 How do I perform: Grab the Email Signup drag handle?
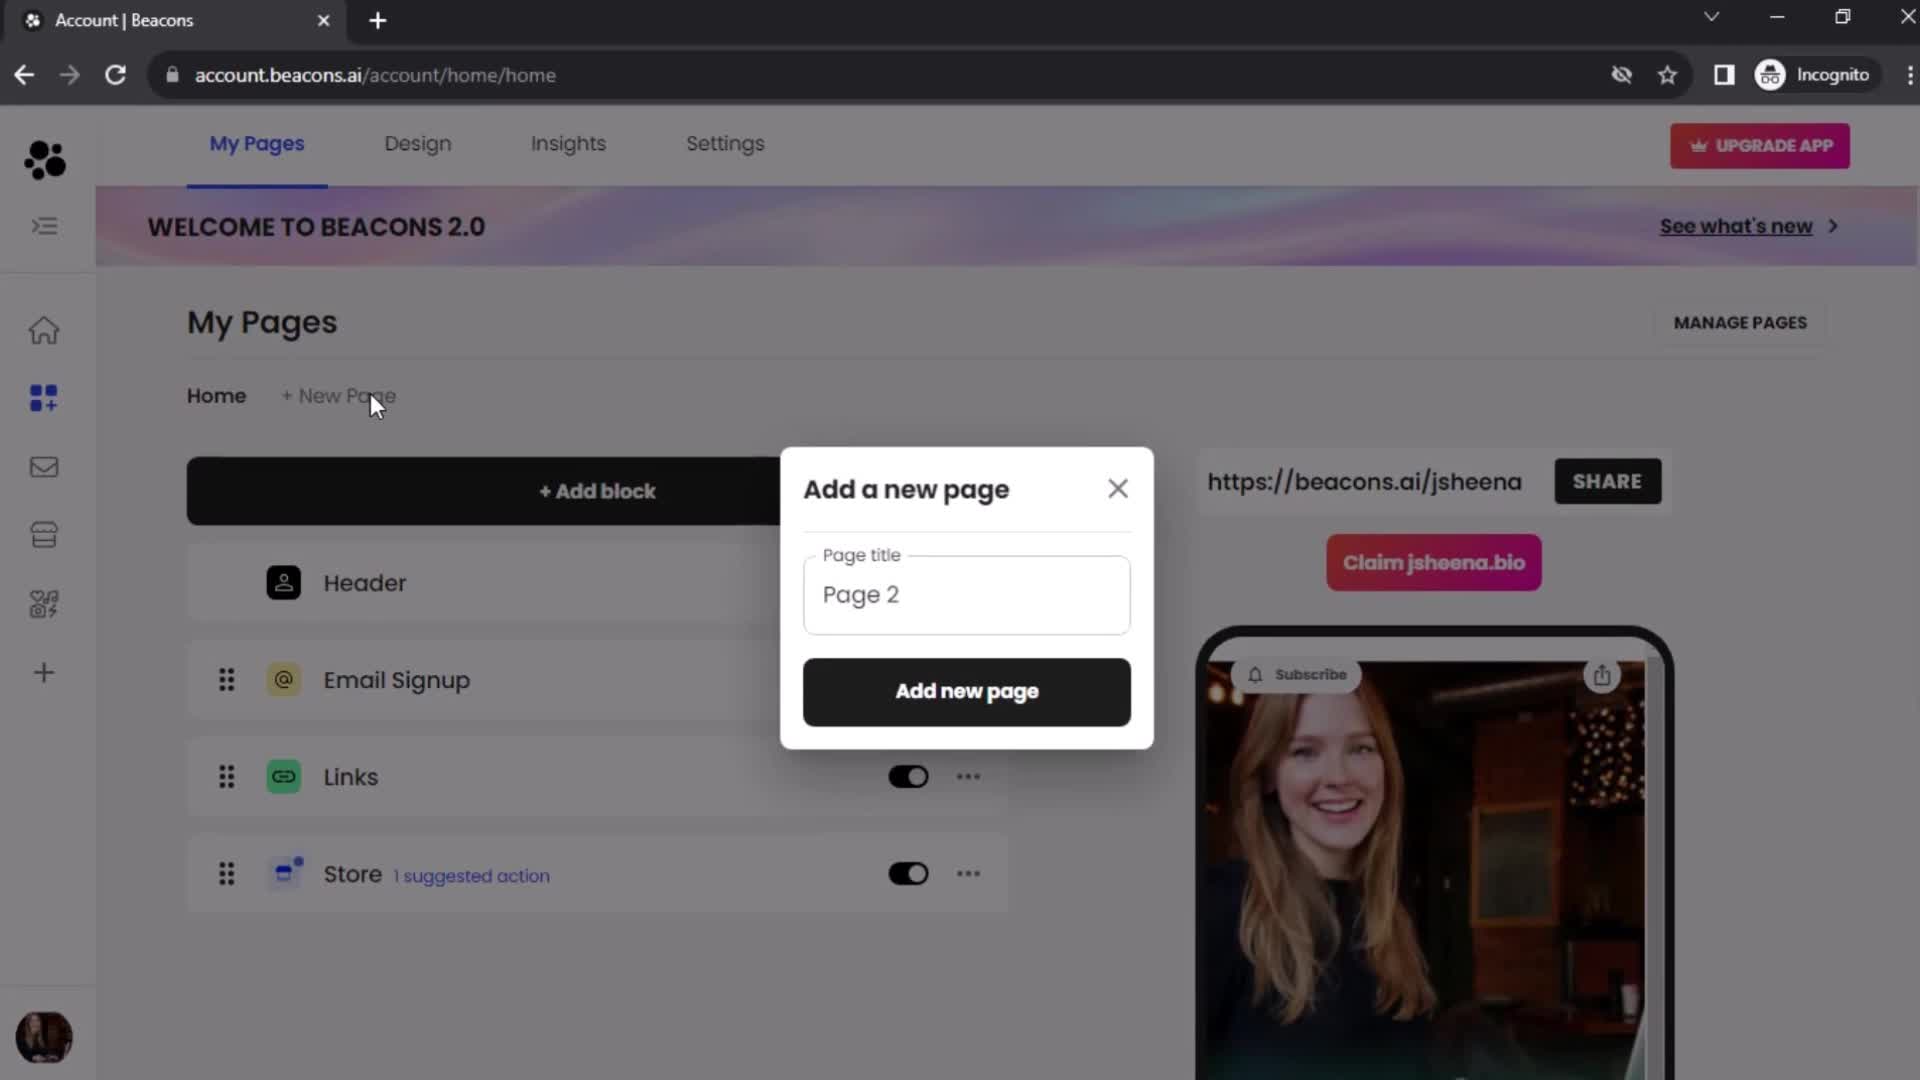[227, 680]
